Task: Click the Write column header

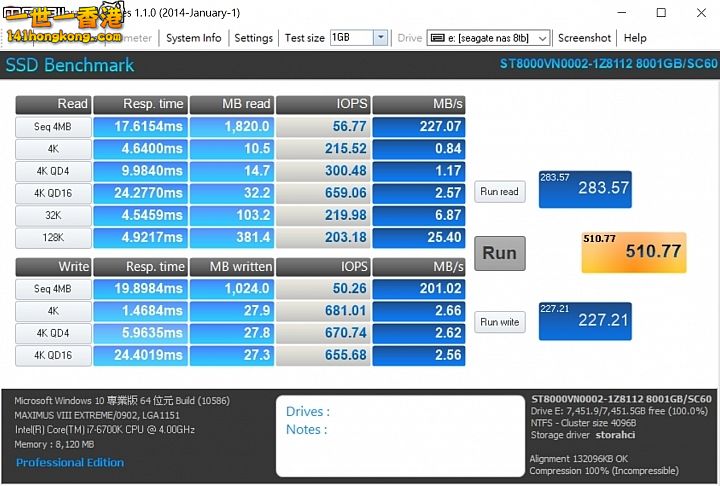Action: coord(53,267)
